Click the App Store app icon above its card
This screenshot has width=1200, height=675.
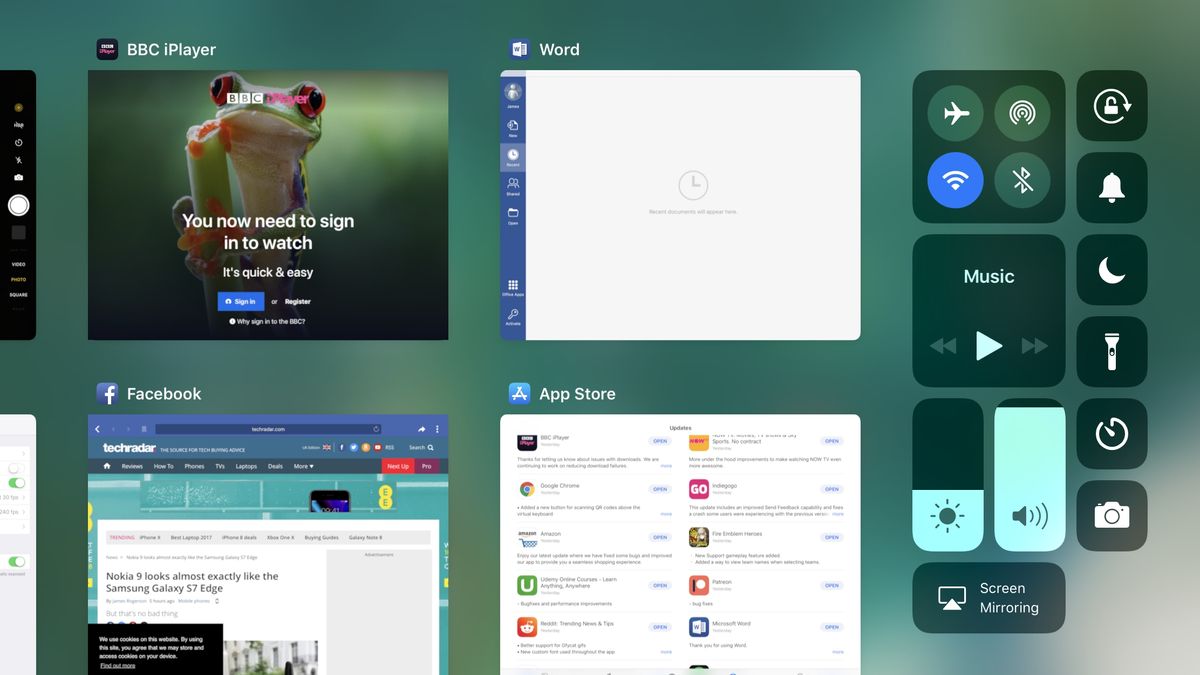pos(519,393)
